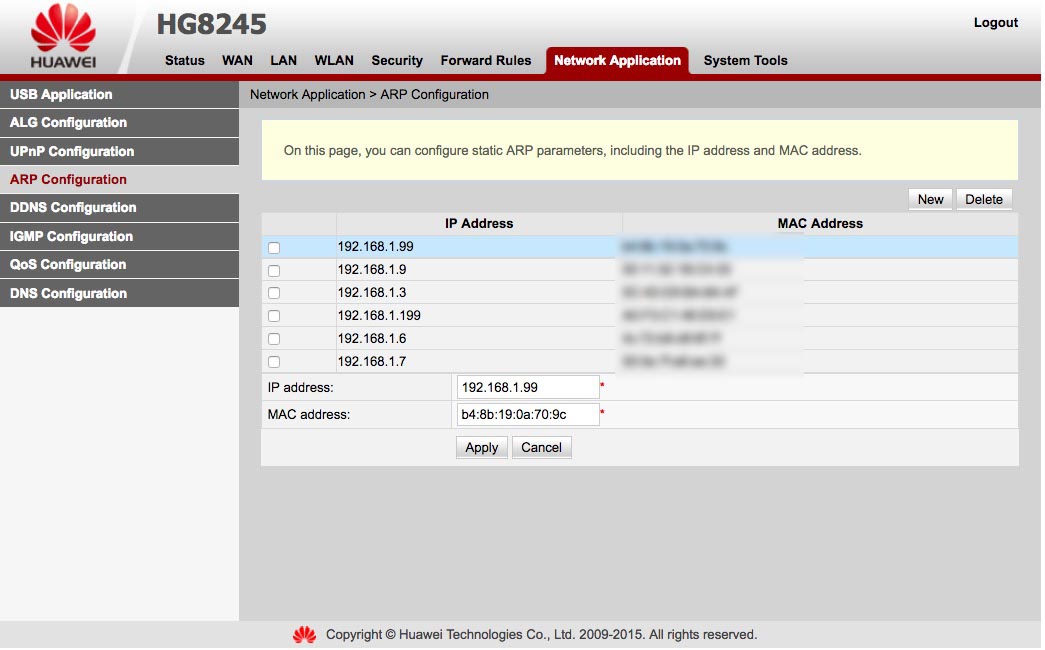Select the Network Application tab
This screenshot has width=1045, height=650.
click(x=617, y=61)
